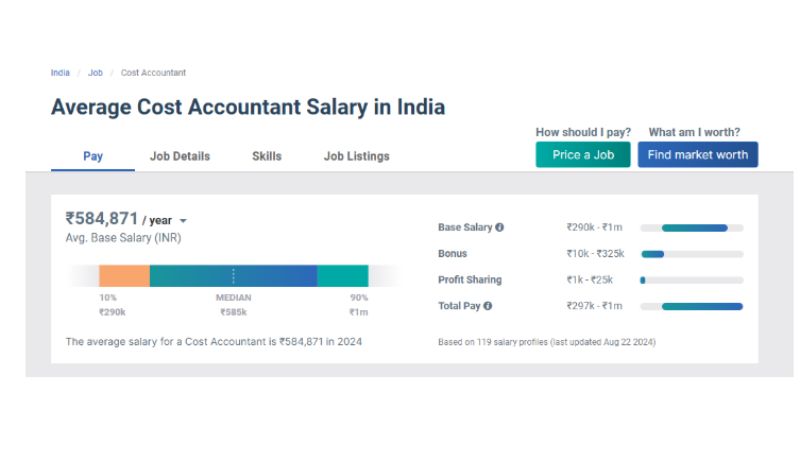
Task: Follow the India breadcrumb link
Action: pyautogui.click(x=60, y=73)
